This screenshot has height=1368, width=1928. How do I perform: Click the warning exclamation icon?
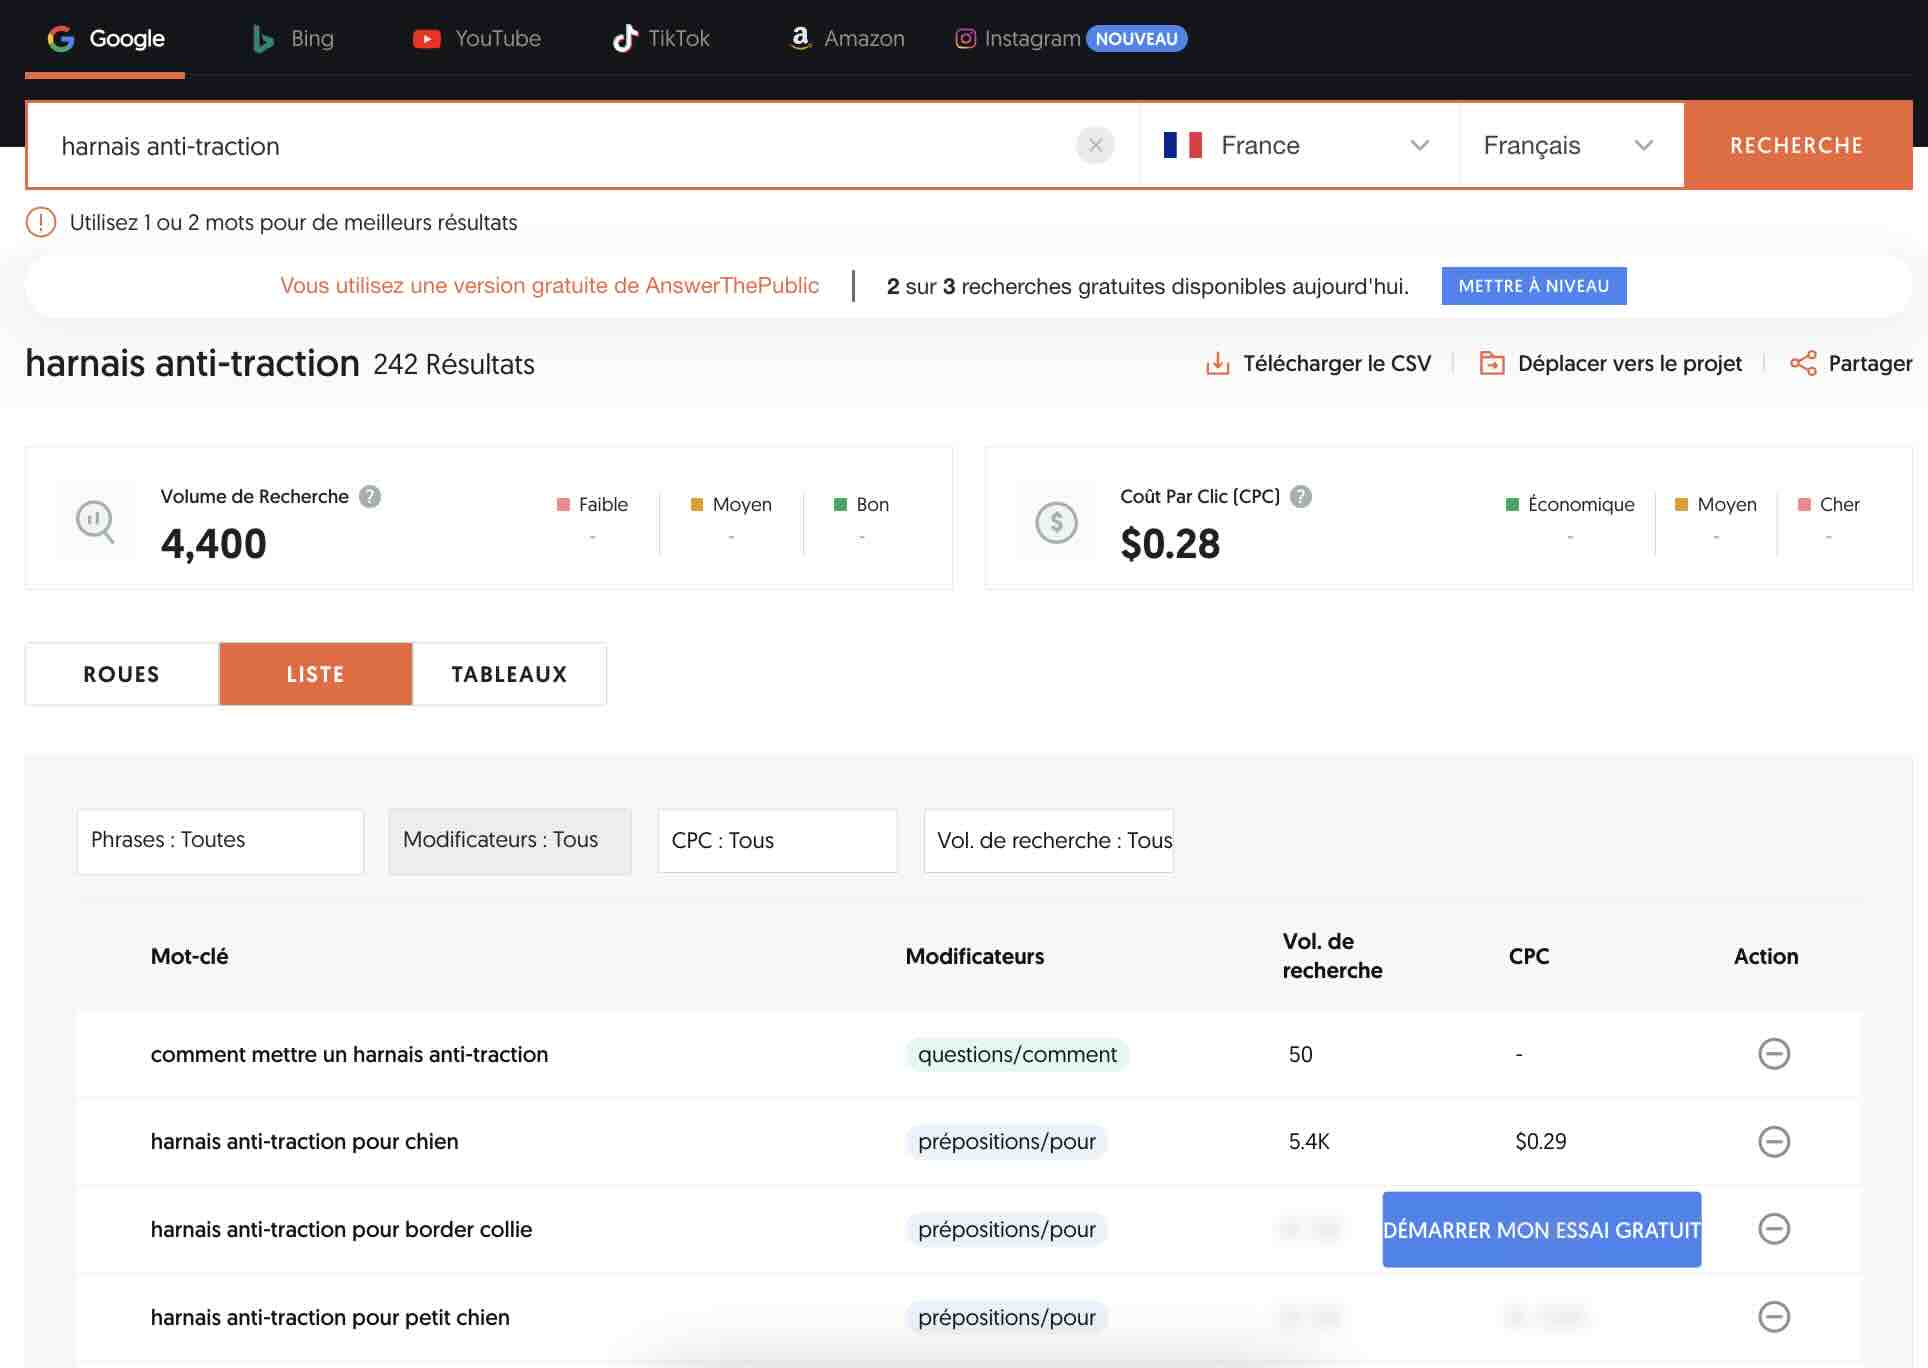pos(41,222)
